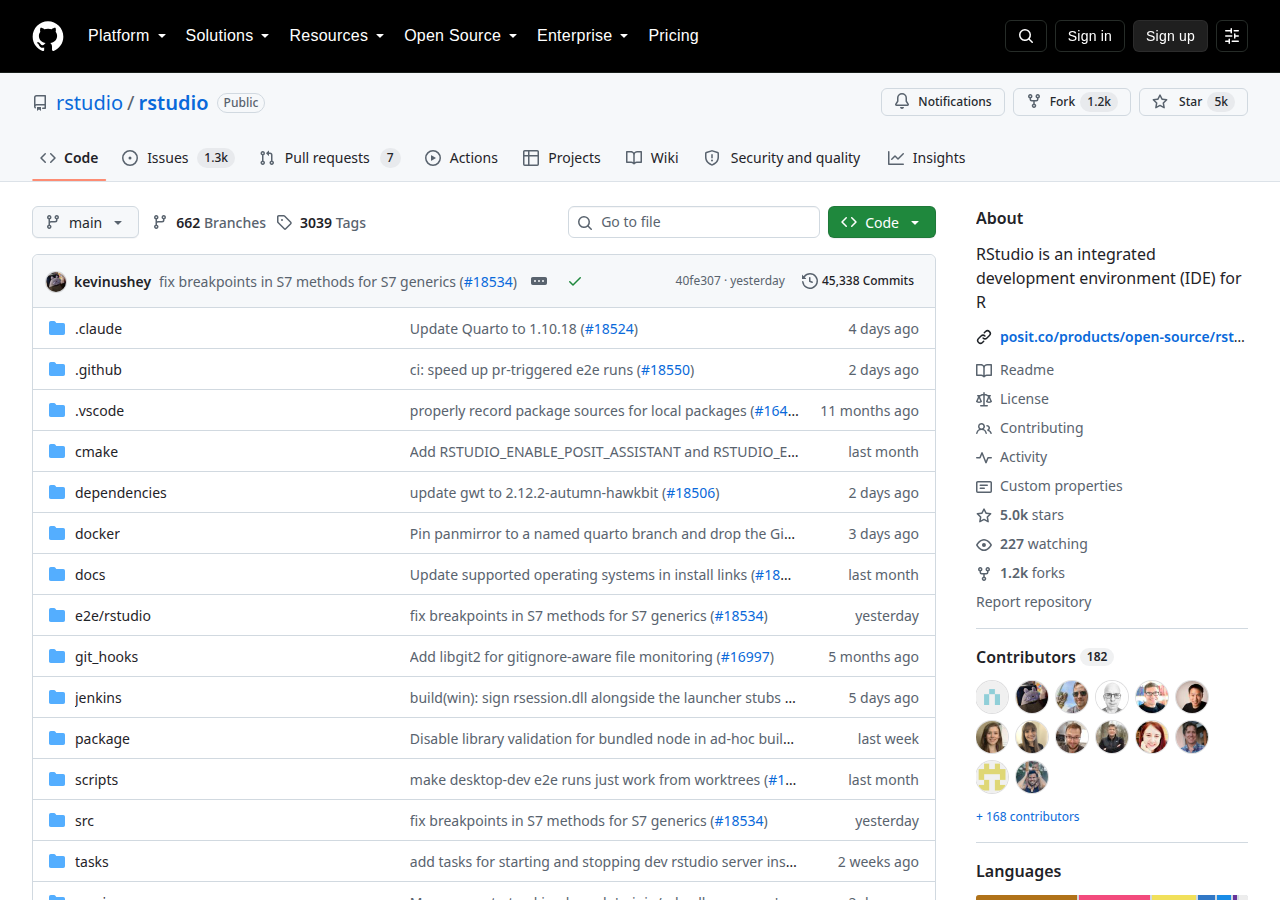Open the 662 Branches list
1280x900 pixels.
tap(209, 223)
